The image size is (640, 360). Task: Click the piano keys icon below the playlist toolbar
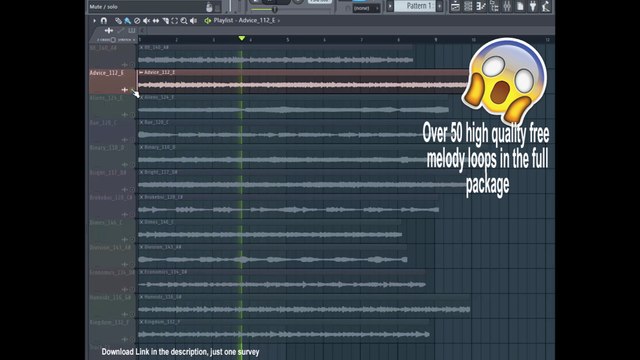132,31
